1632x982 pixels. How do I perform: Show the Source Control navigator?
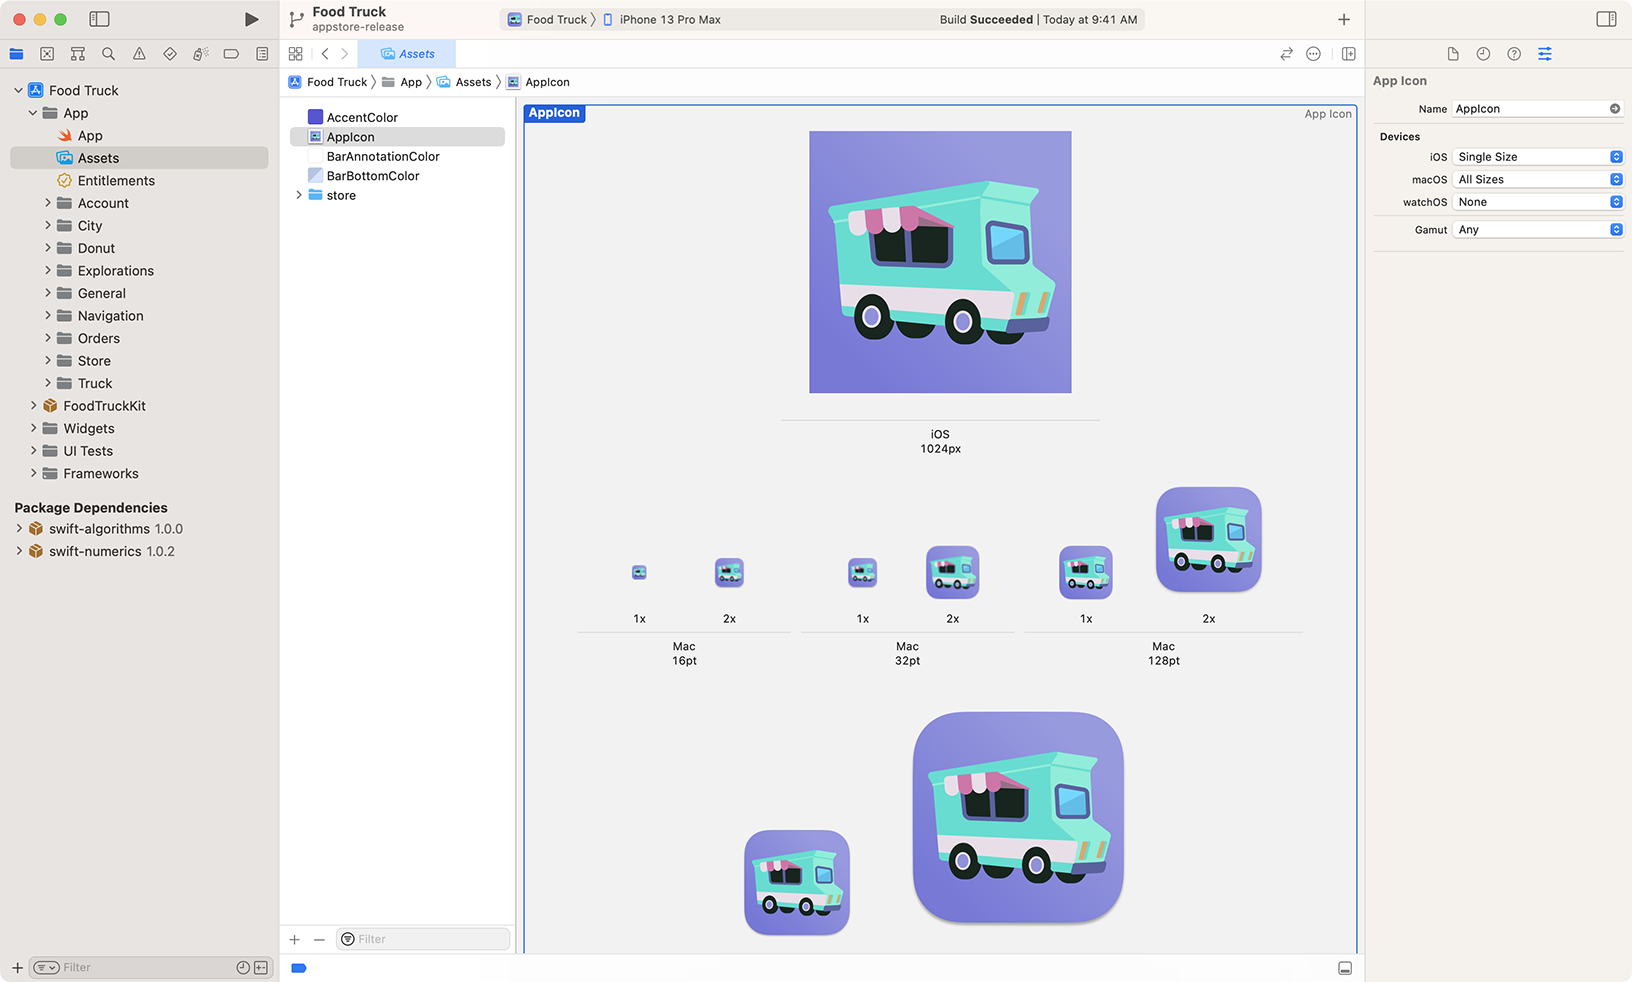[47, 54]
